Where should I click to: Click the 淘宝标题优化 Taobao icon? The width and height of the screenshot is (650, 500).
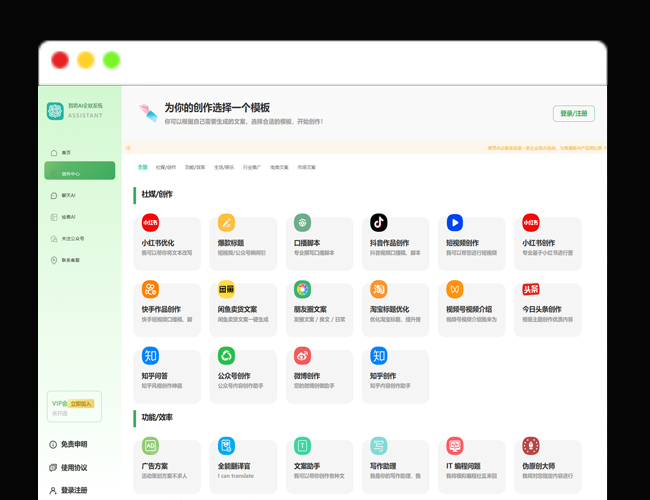pyautogui.click(x=378, y=289)
